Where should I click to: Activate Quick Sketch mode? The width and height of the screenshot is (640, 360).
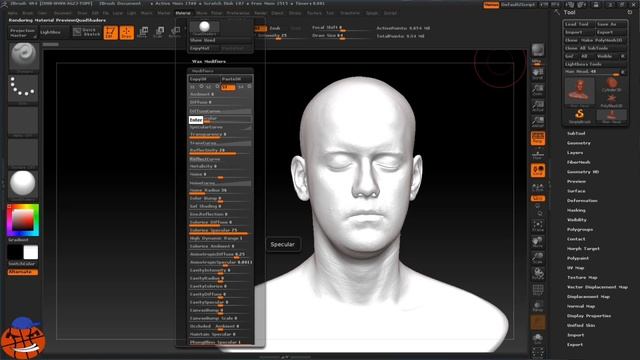(x=87, y=32)
